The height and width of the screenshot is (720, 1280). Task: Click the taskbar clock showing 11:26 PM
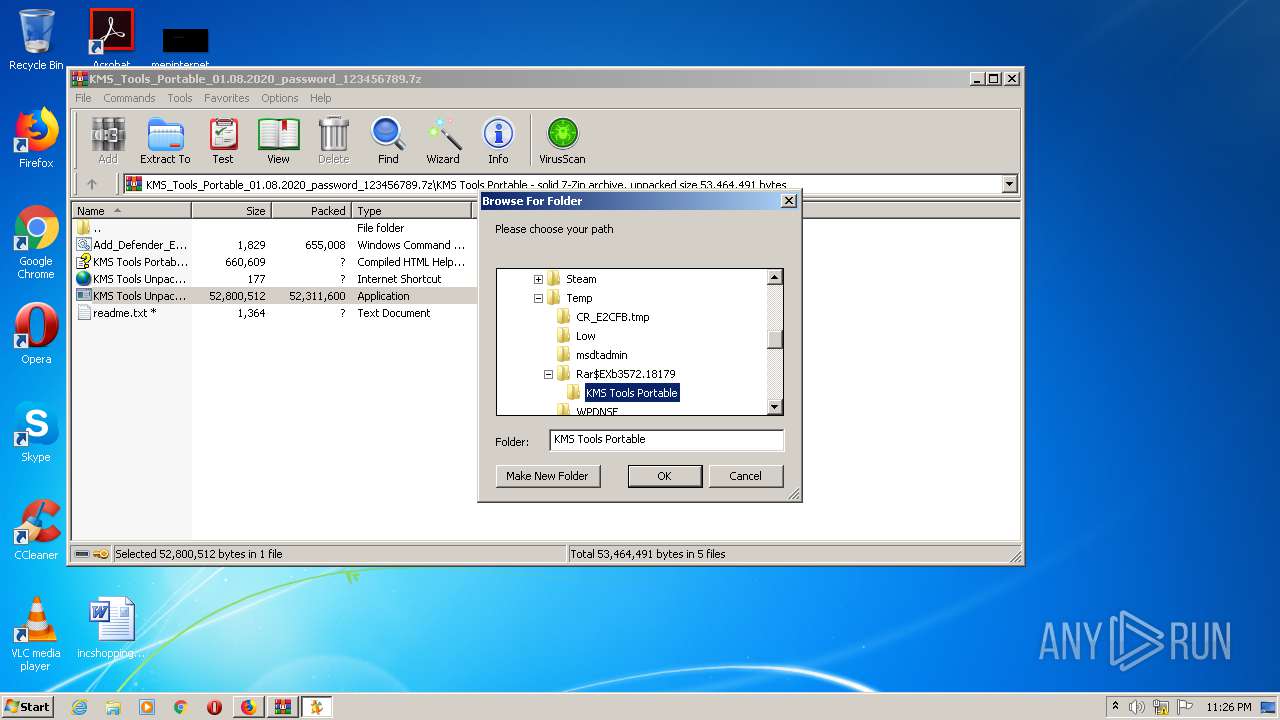pyautogui.click(x=1228, y=707)
